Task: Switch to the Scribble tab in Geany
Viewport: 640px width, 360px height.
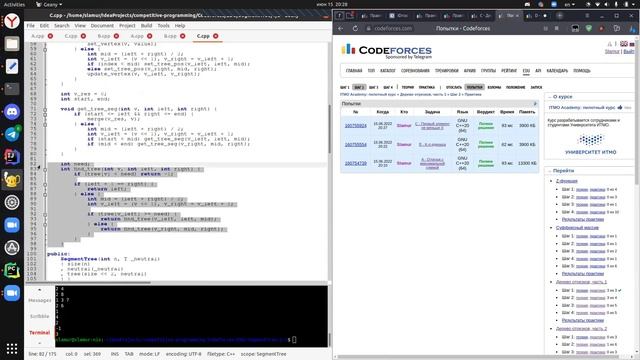Action: (40, 316)
